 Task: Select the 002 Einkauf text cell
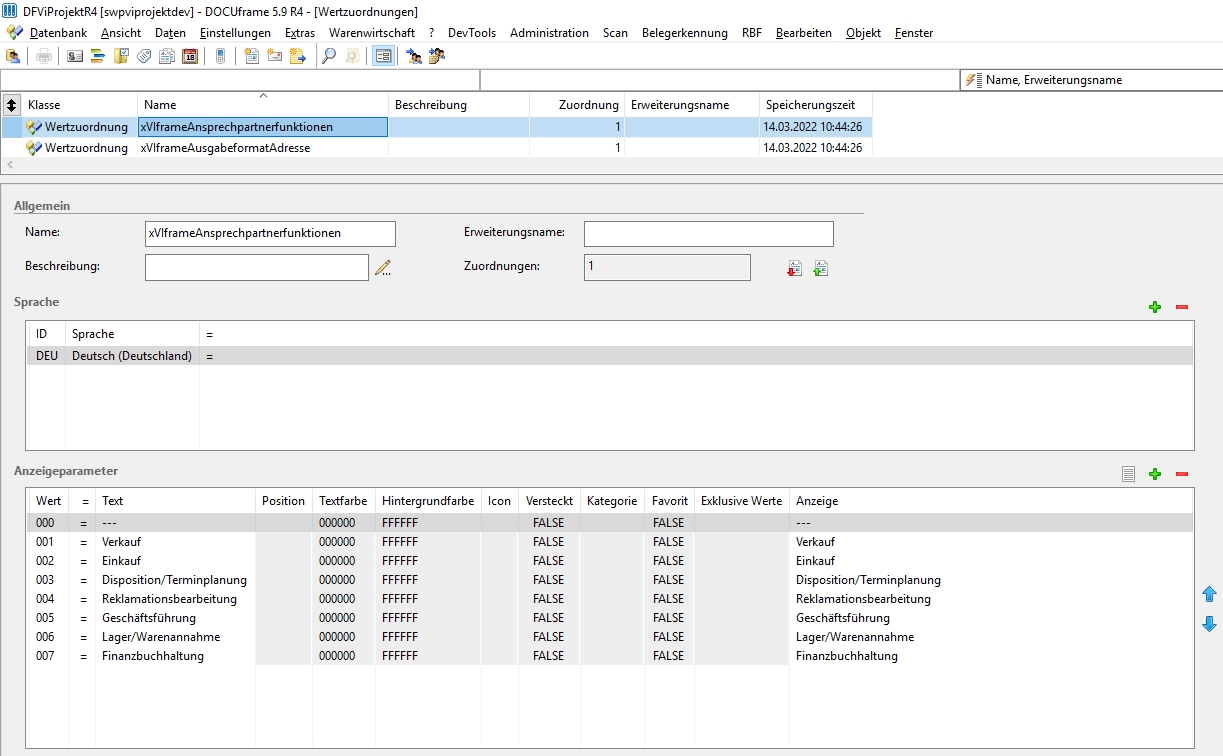[176, 561]
